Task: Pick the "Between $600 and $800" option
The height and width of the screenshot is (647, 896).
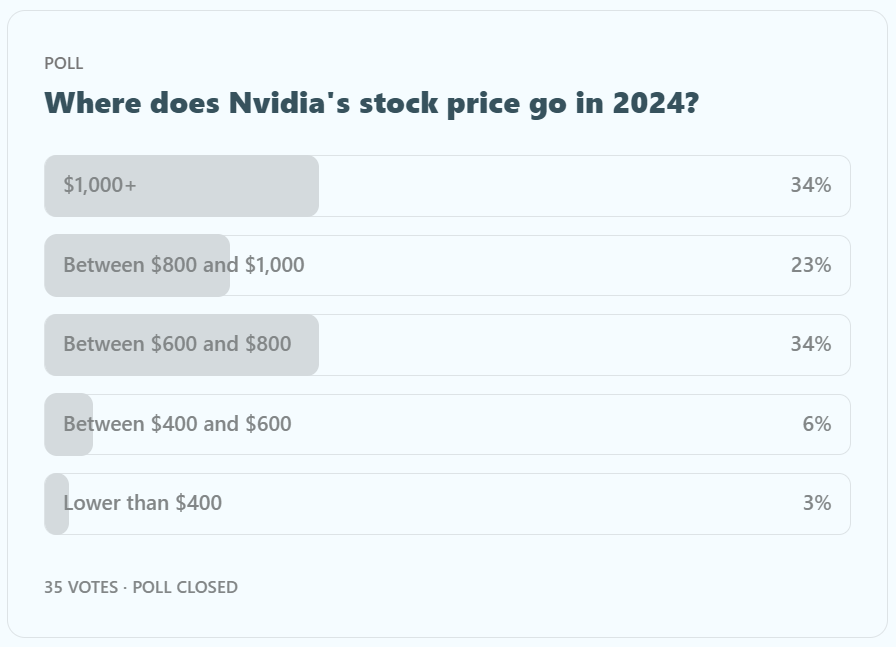Action: 177,344
